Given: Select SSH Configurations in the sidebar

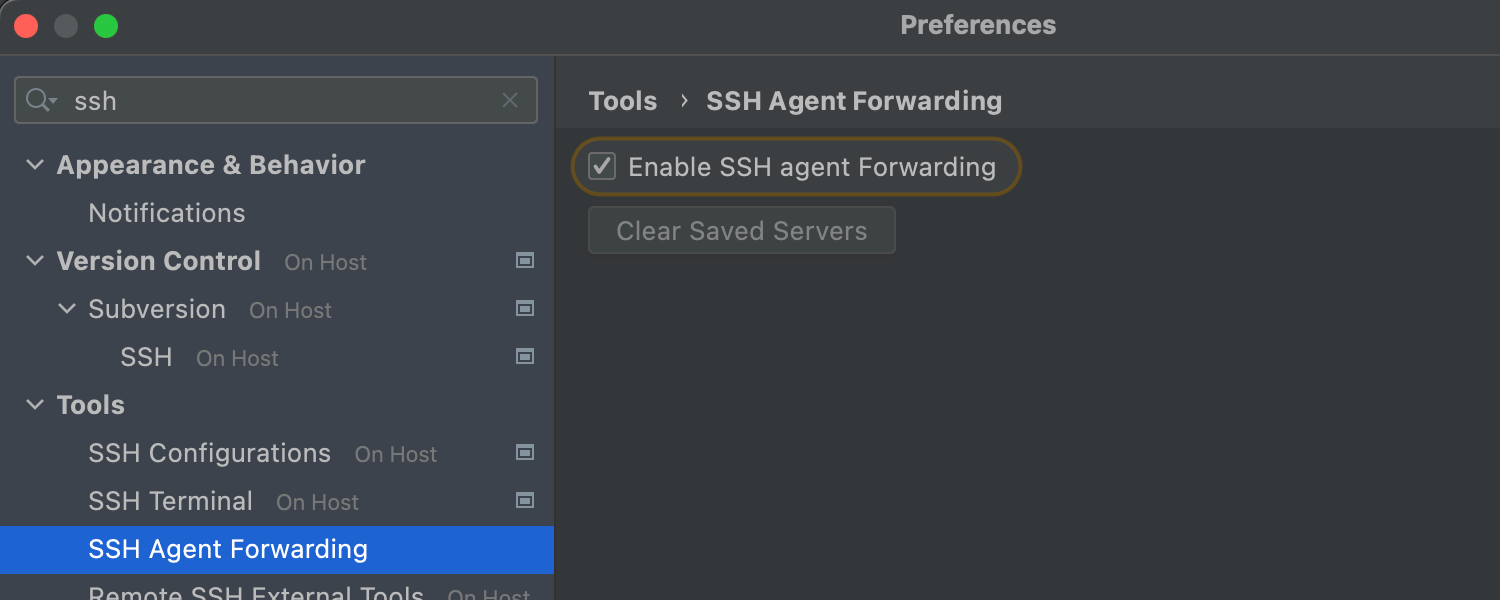Looking at the screenshot, I should click(x=209, y=453).
